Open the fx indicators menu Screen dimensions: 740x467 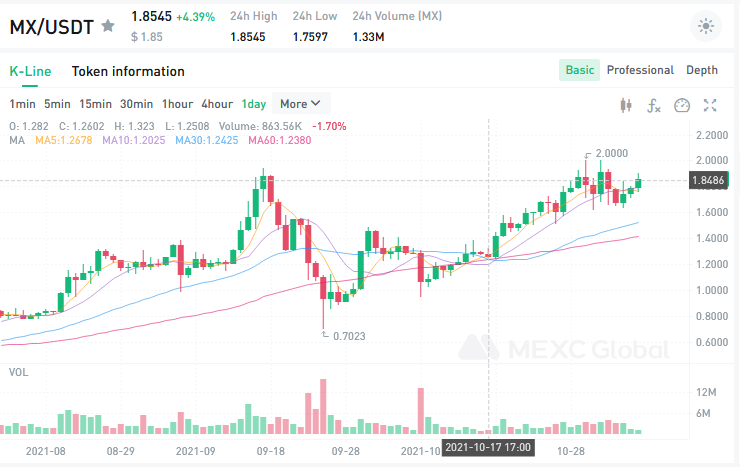click(x=655, y=105)
